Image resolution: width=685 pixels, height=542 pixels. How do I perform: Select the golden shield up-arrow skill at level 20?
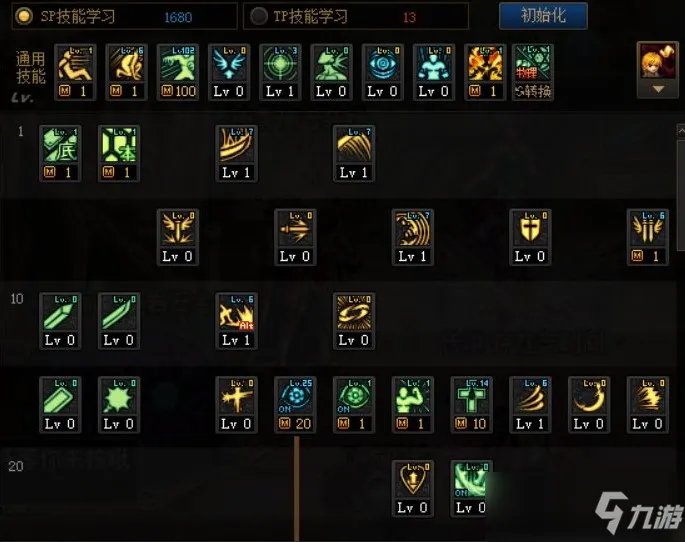(x=413, y=489)
